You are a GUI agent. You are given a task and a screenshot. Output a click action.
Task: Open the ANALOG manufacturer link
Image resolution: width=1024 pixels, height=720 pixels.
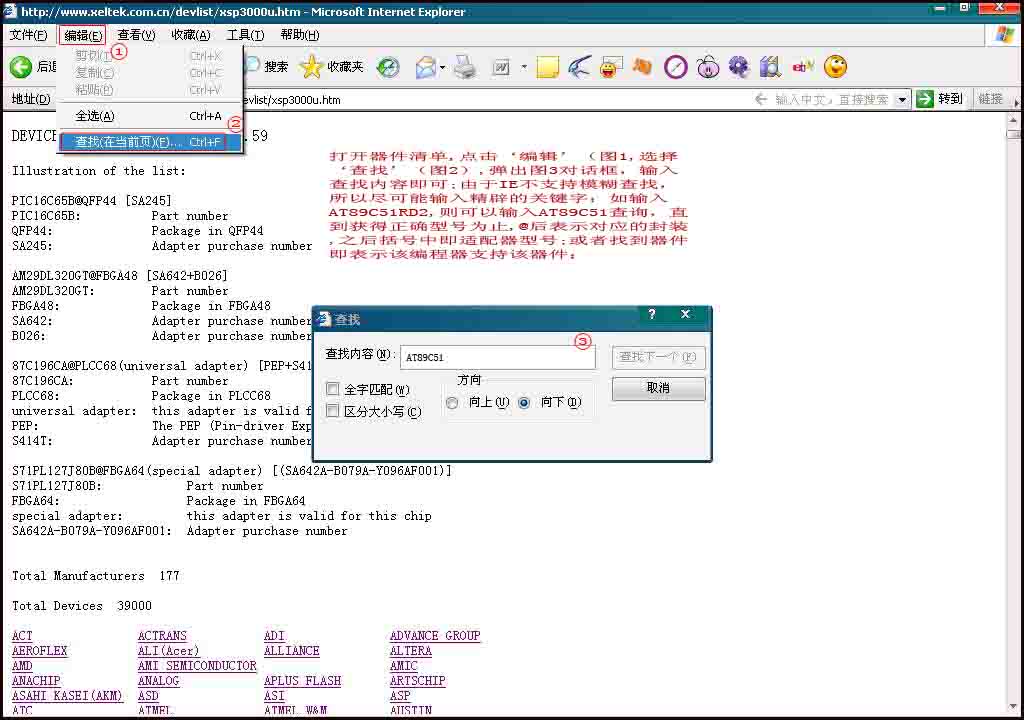pos(159,681)
